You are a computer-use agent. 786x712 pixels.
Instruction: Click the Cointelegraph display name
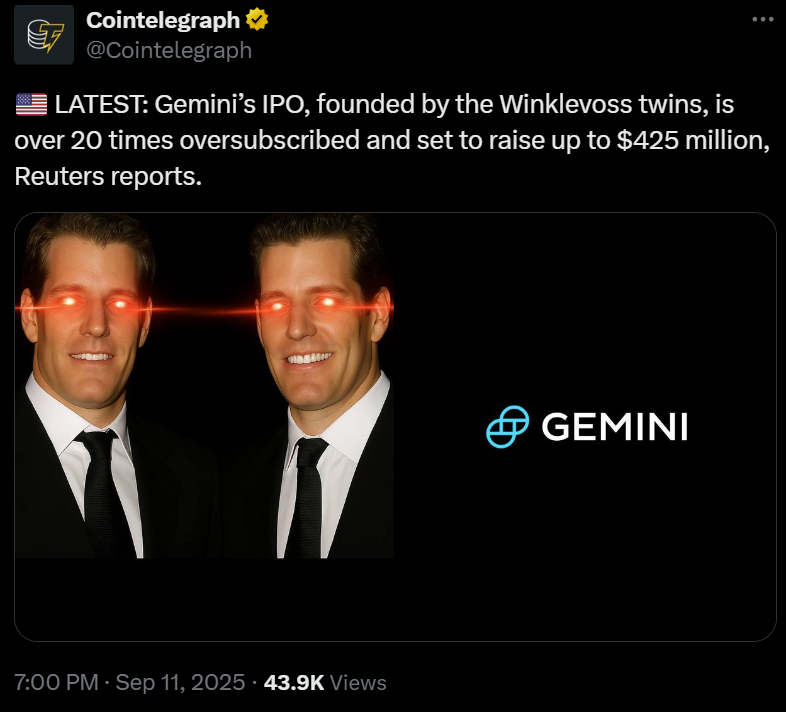point(162,20)
